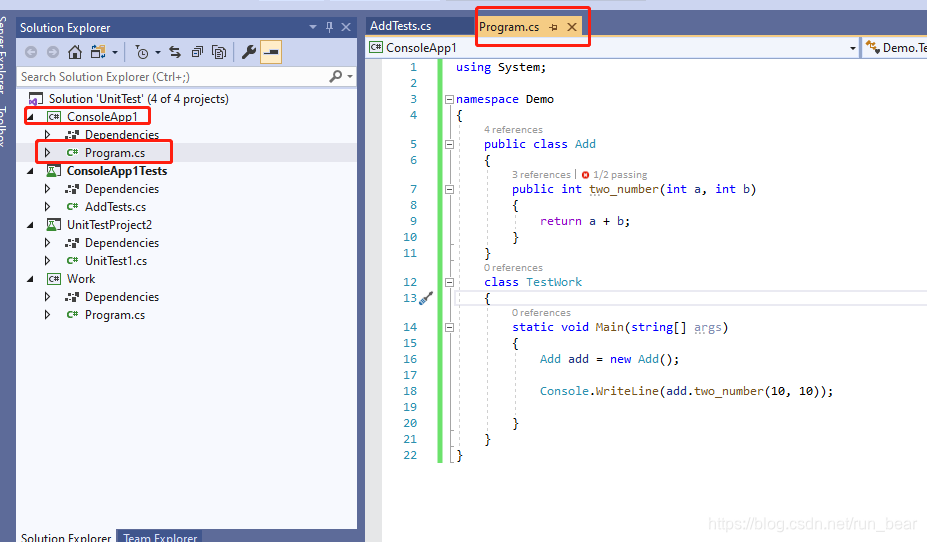Open the Demo.Te type navigation combo box
This screenshot has width=927, height=542.
point(894,47)
